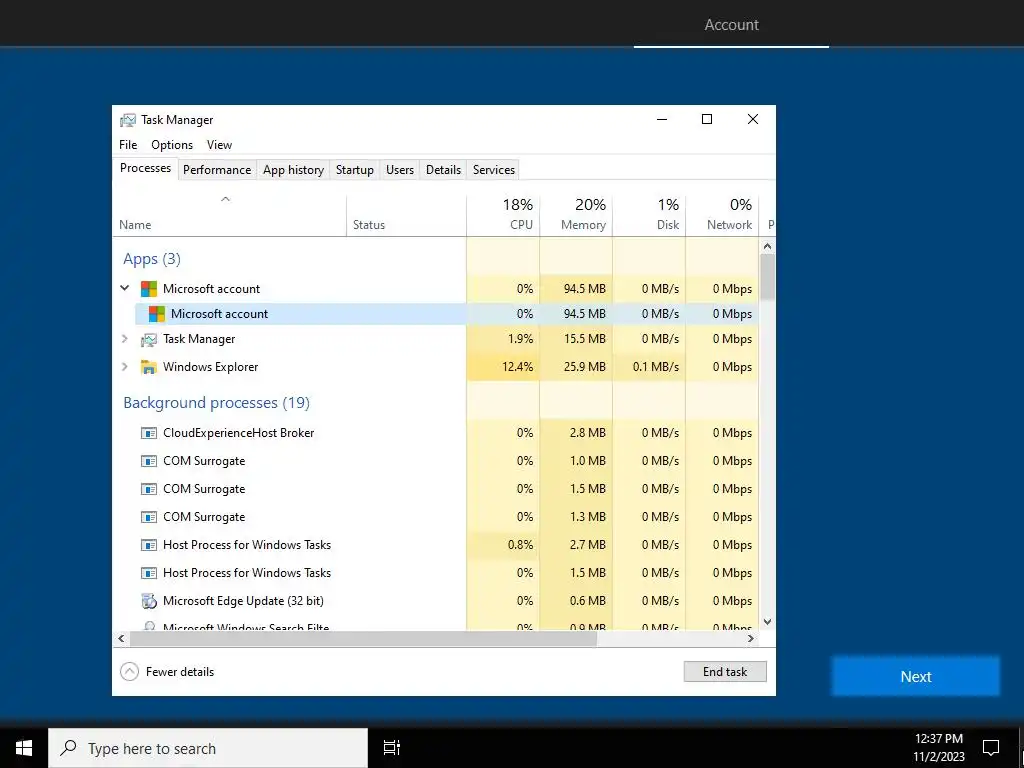Click the 15.5 MB memory value

click(x=584, y=339)
